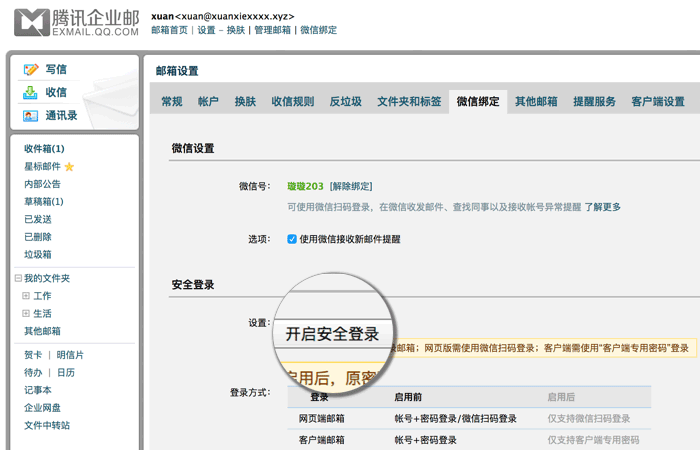Expand the 工作 folder
The height and width of the screenshot is (450, 700).
coord(26,296)
